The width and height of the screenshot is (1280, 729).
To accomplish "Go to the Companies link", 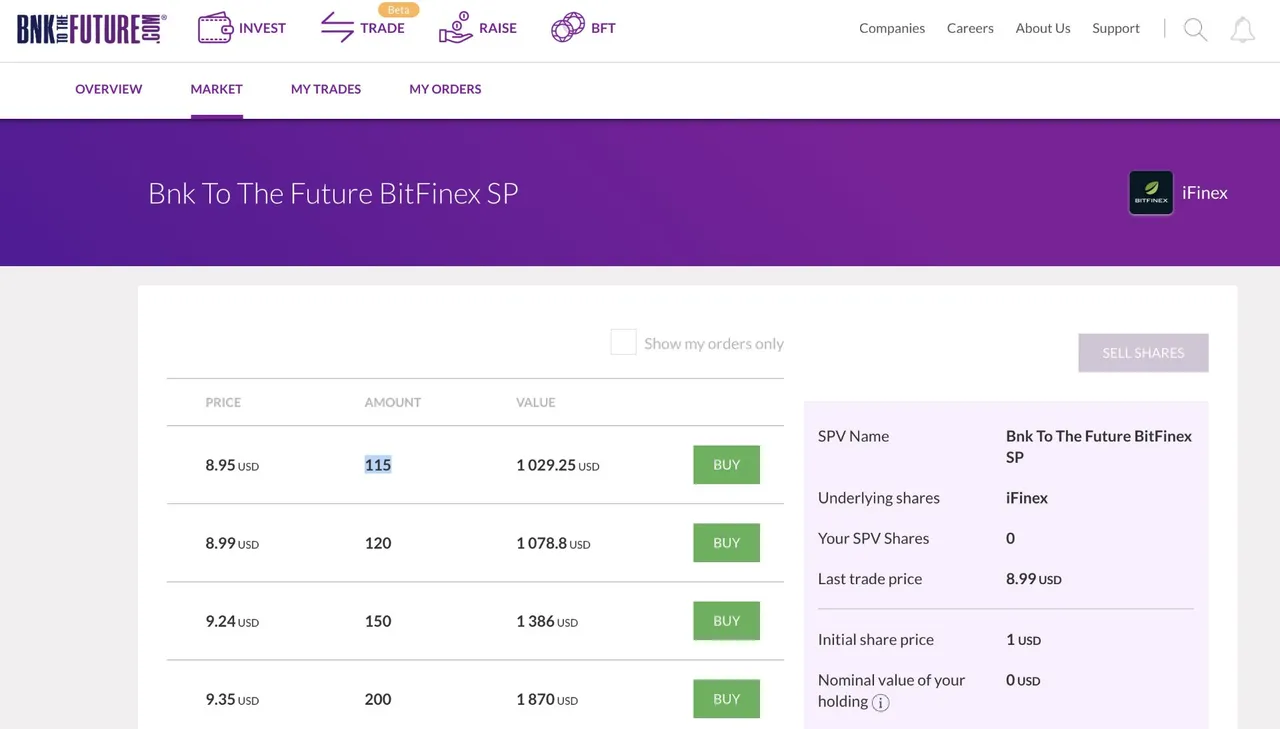I will click(892, 28).
